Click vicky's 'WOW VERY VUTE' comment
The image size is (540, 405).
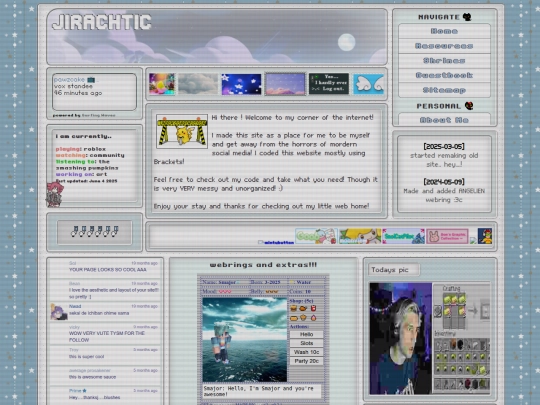click(107, 336)
